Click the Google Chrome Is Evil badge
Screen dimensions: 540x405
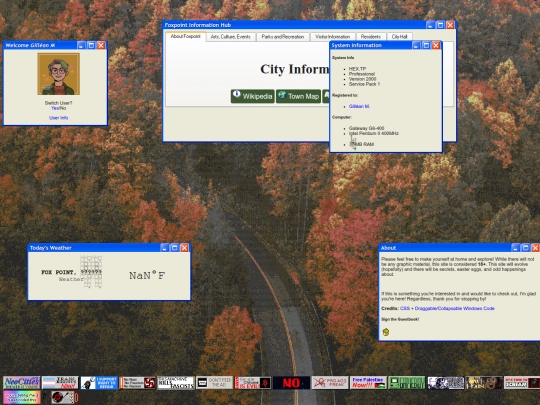coord(253,383)
